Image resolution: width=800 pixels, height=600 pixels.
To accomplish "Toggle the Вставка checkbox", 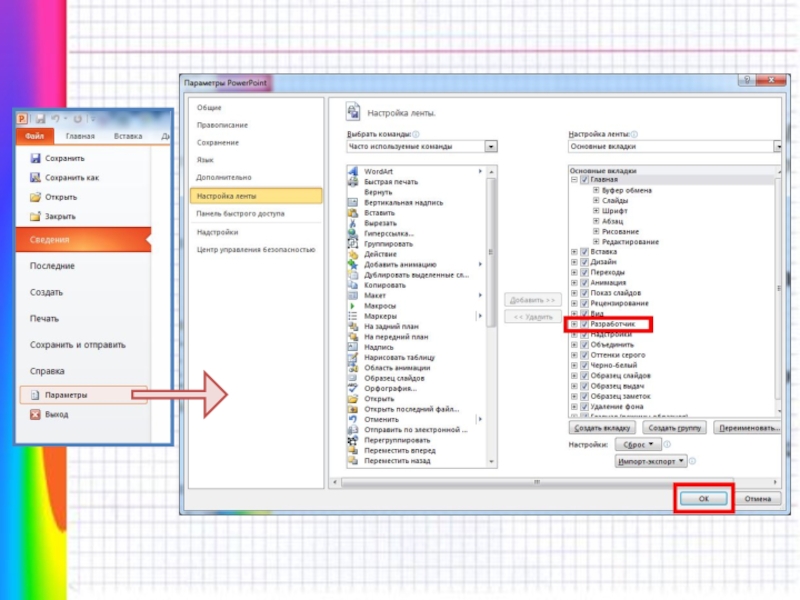I will point(585,252).
